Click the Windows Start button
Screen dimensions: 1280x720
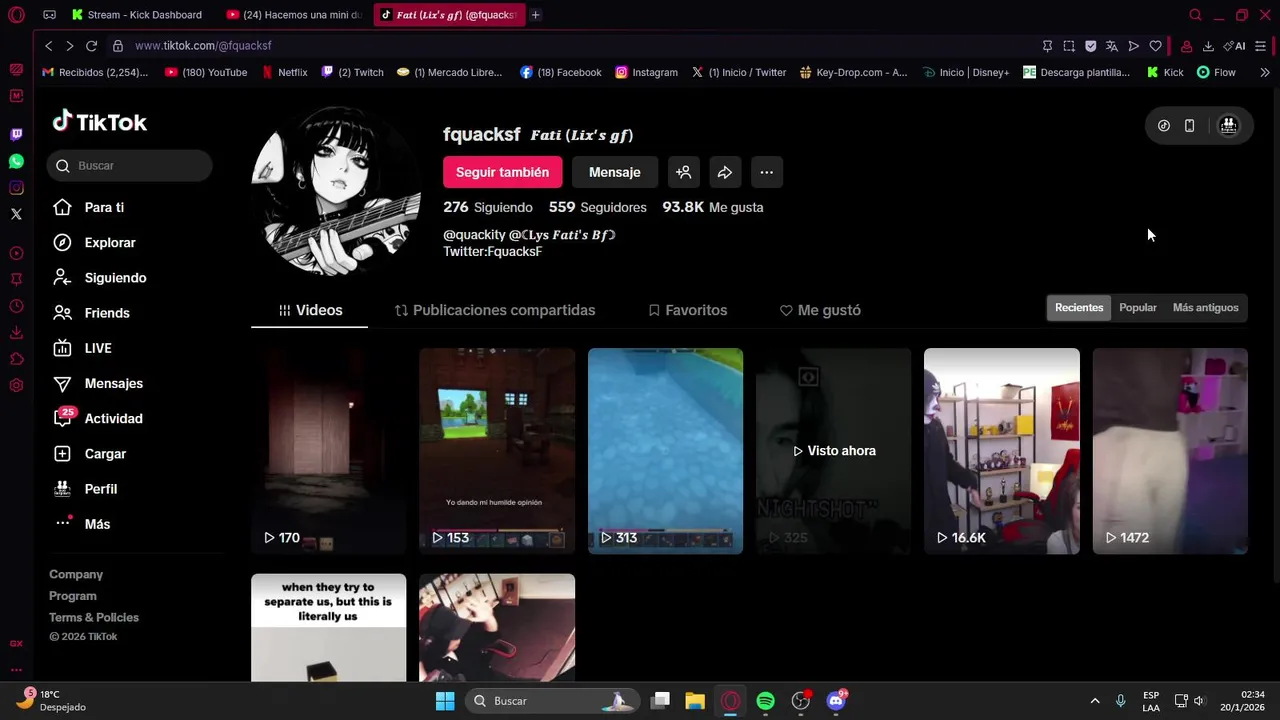click(x=445, y=701)
